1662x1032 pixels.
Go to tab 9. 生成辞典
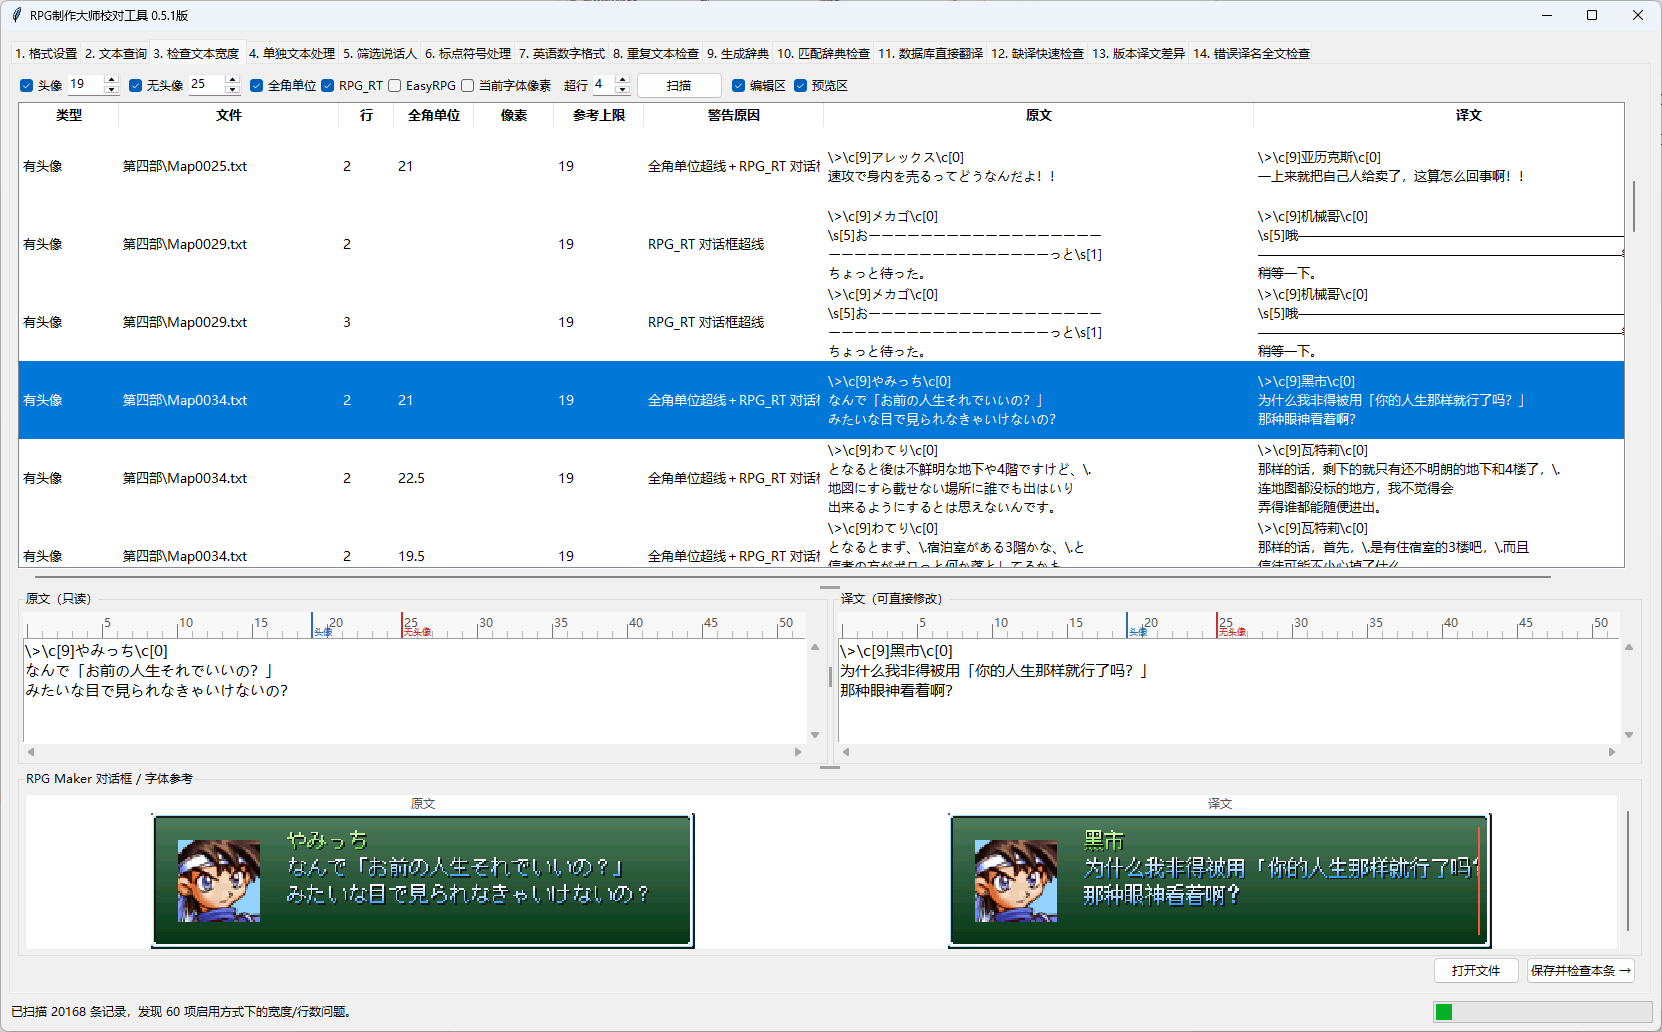pyautogui.click(x=738, y=54)
